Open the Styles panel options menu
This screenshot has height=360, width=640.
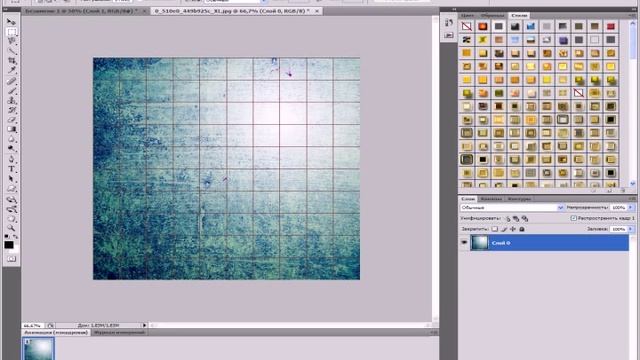point(632,16)
